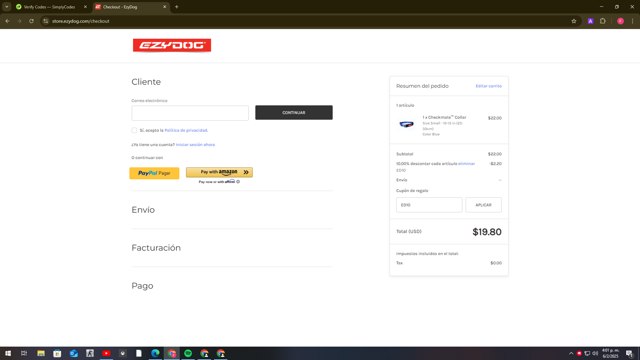Click Editar carrito link
This screenshot has height=360, width=640.
pos(489,86)
